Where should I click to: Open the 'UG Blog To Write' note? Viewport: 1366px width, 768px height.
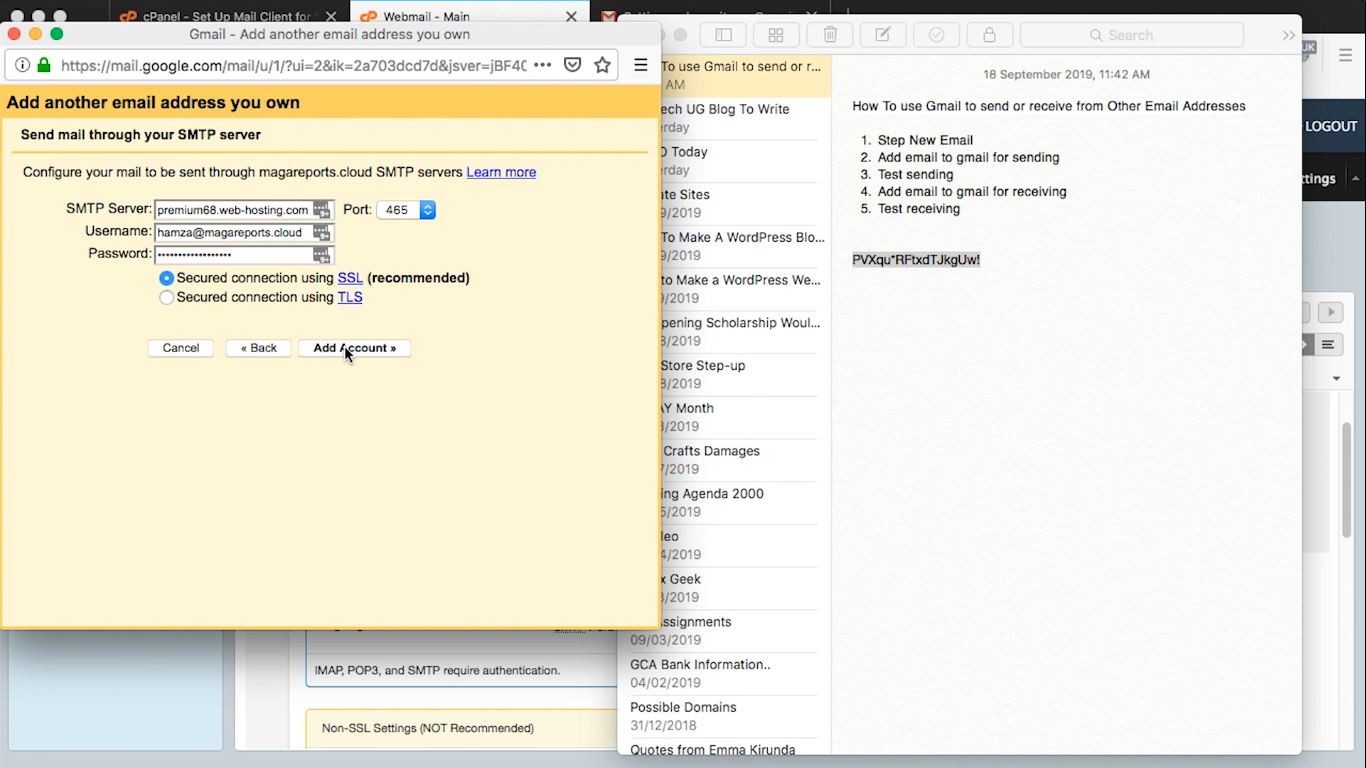(x=739, y=118)
